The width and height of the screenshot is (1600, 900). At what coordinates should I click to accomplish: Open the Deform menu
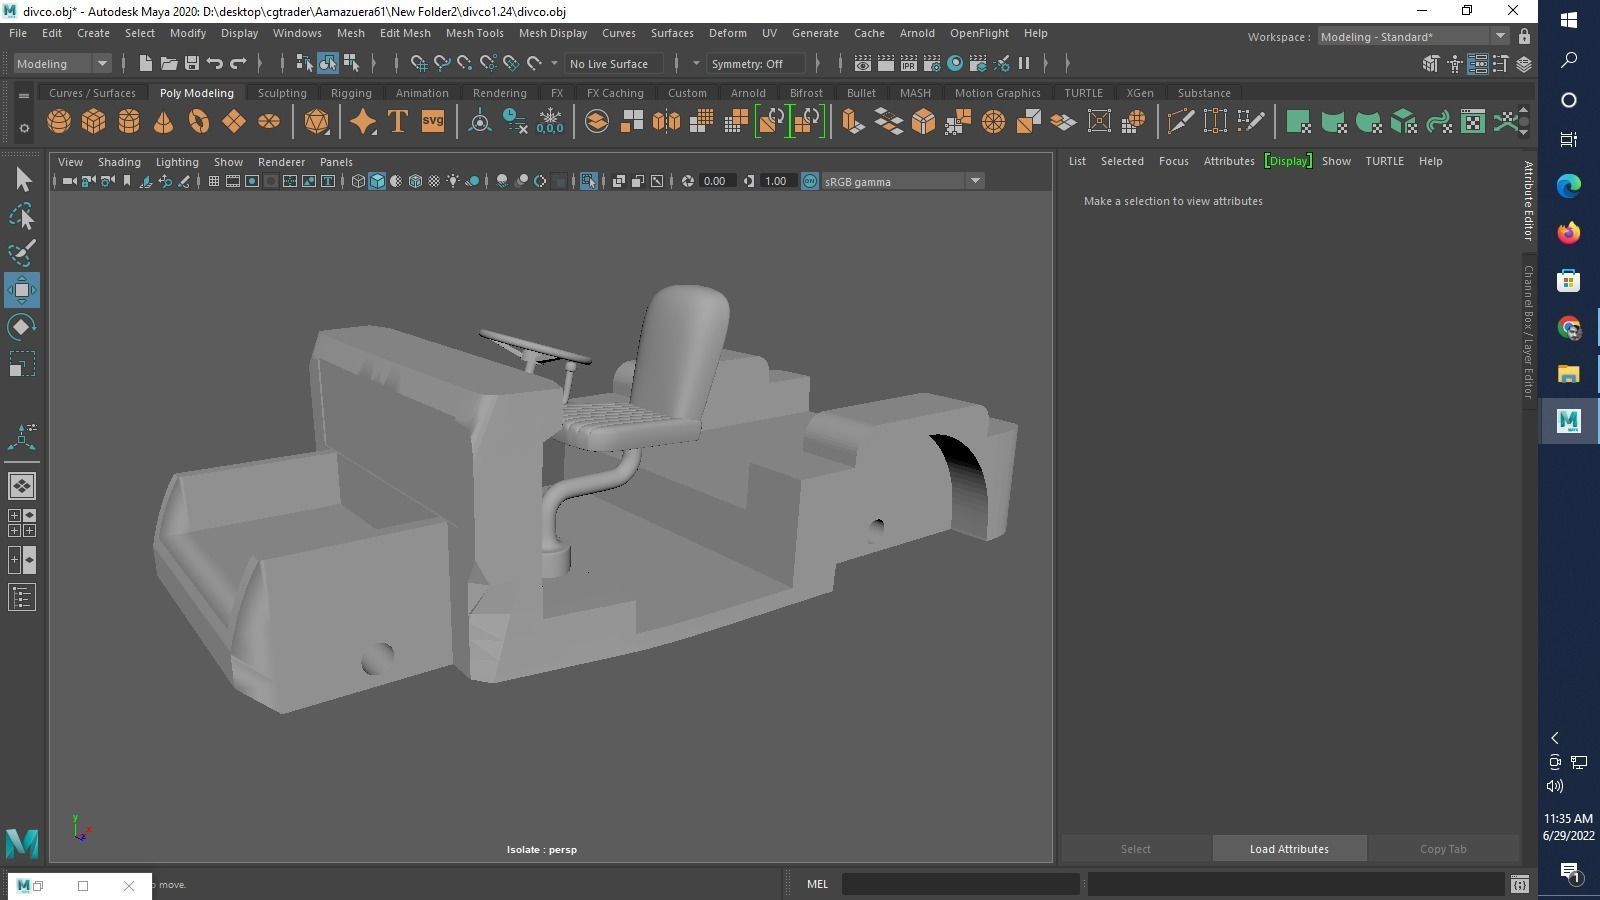pyautogui.click(x=727, y=33)
